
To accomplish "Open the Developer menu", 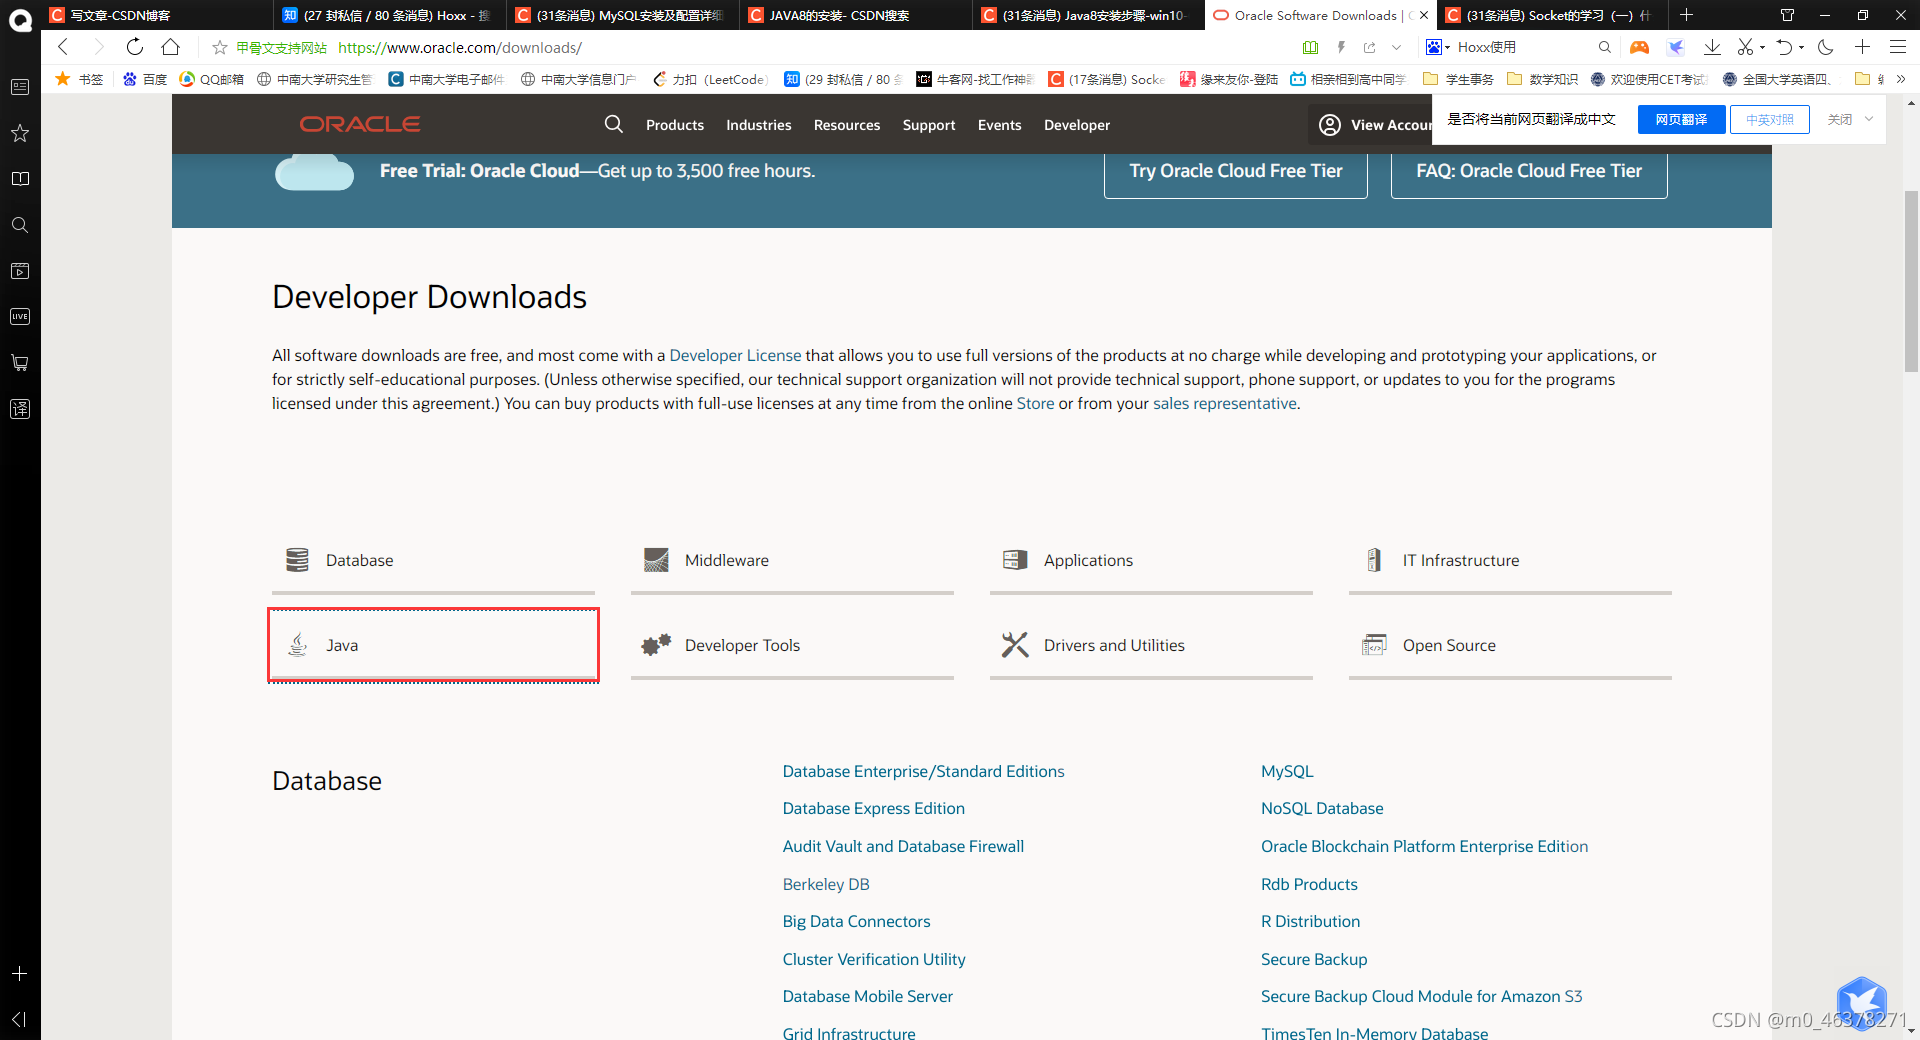I will click(x=1077, y=125).
